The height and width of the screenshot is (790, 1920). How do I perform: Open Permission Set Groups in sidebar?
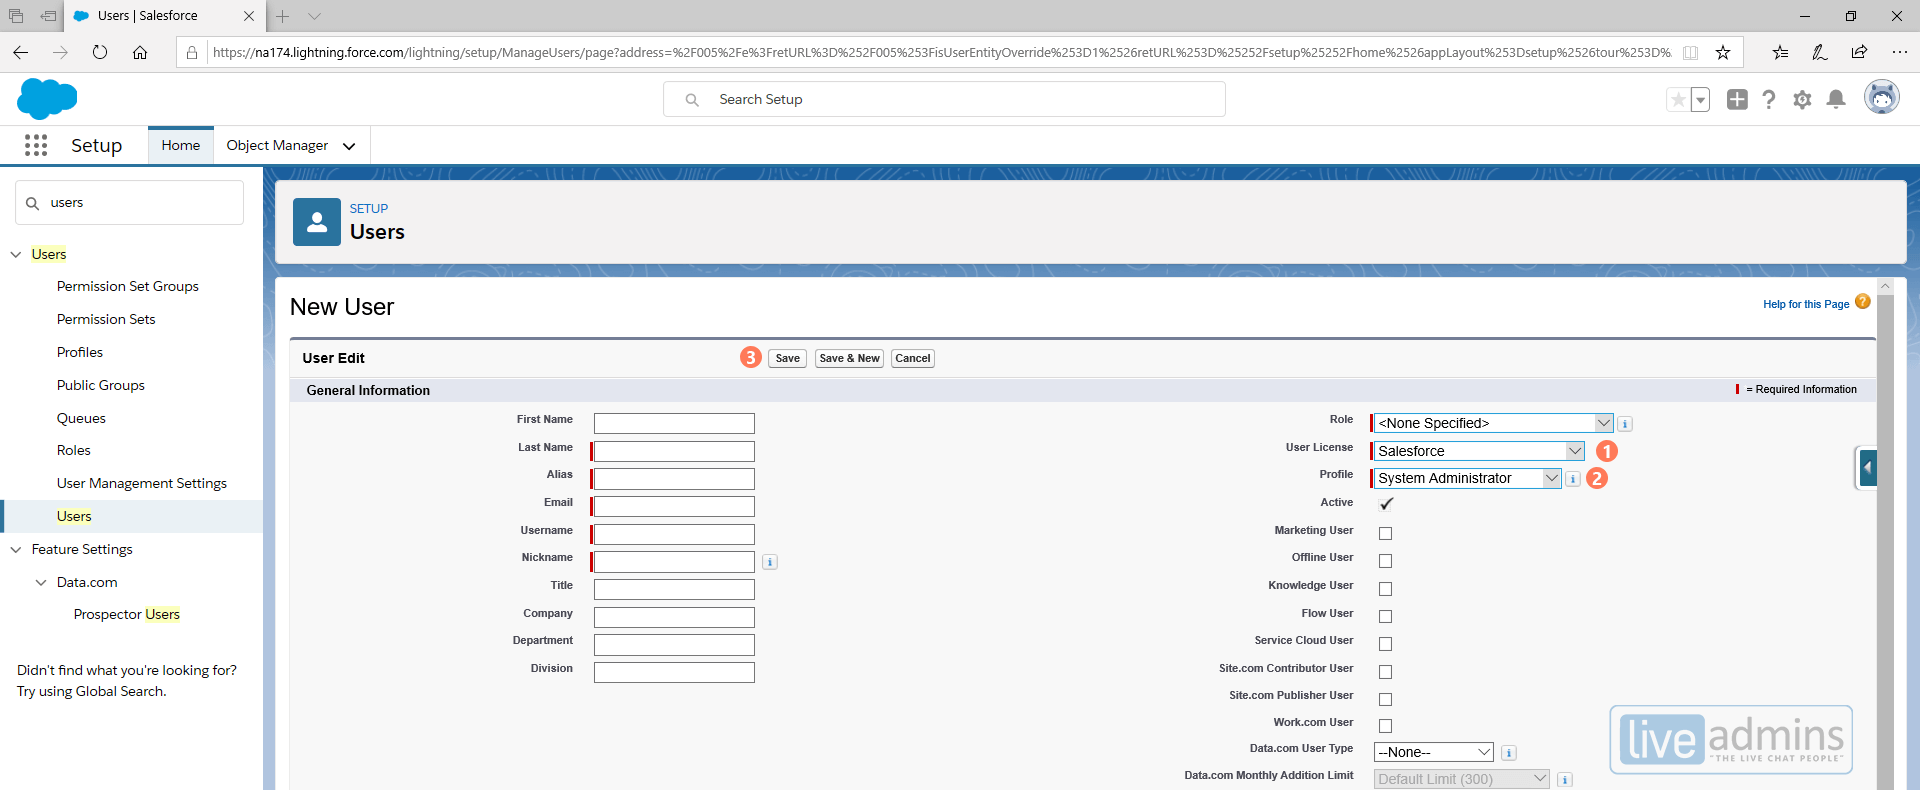pos(128,286)
